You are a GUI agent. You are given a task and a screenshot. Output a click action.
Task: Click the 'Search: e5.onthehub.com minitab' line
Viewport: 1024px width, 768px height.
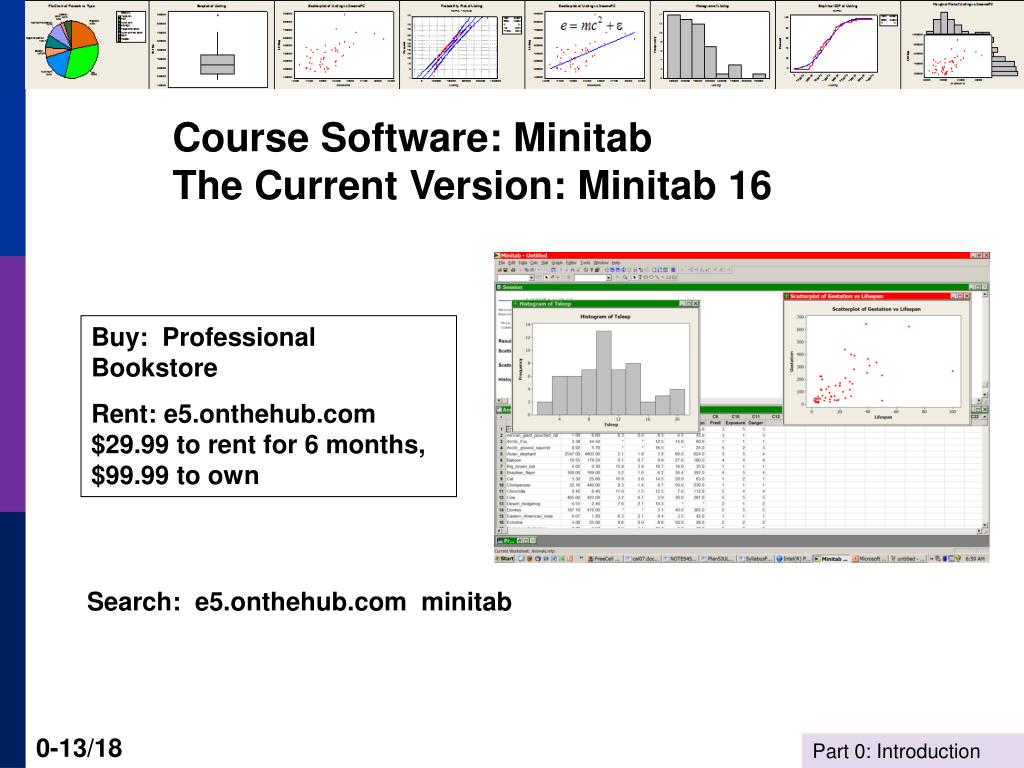pyautogui.click(x=299, y=602)
